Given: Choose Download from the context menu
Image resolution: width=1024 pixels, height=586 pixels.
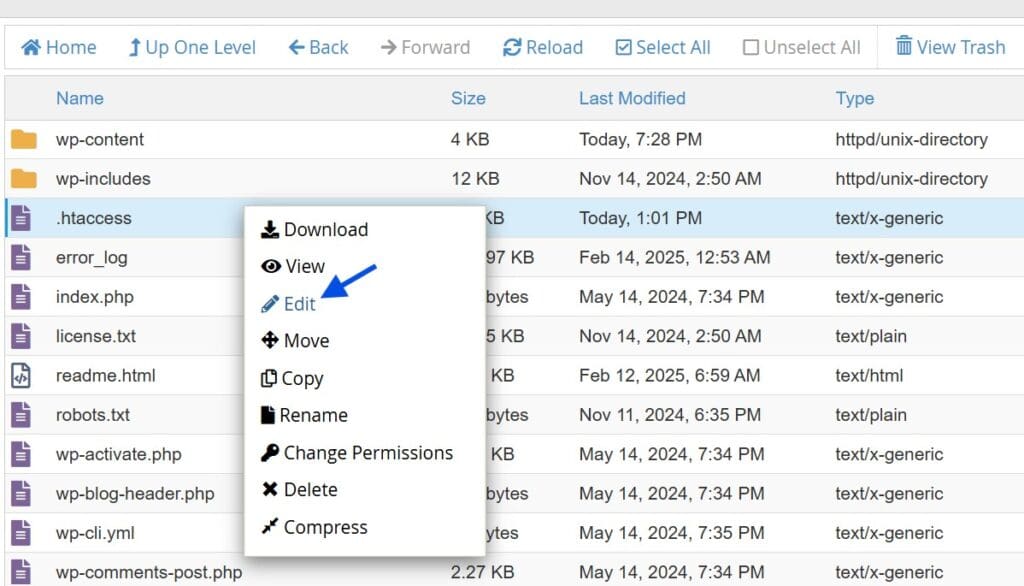Looking at the screenshot, I should point(315,229).
